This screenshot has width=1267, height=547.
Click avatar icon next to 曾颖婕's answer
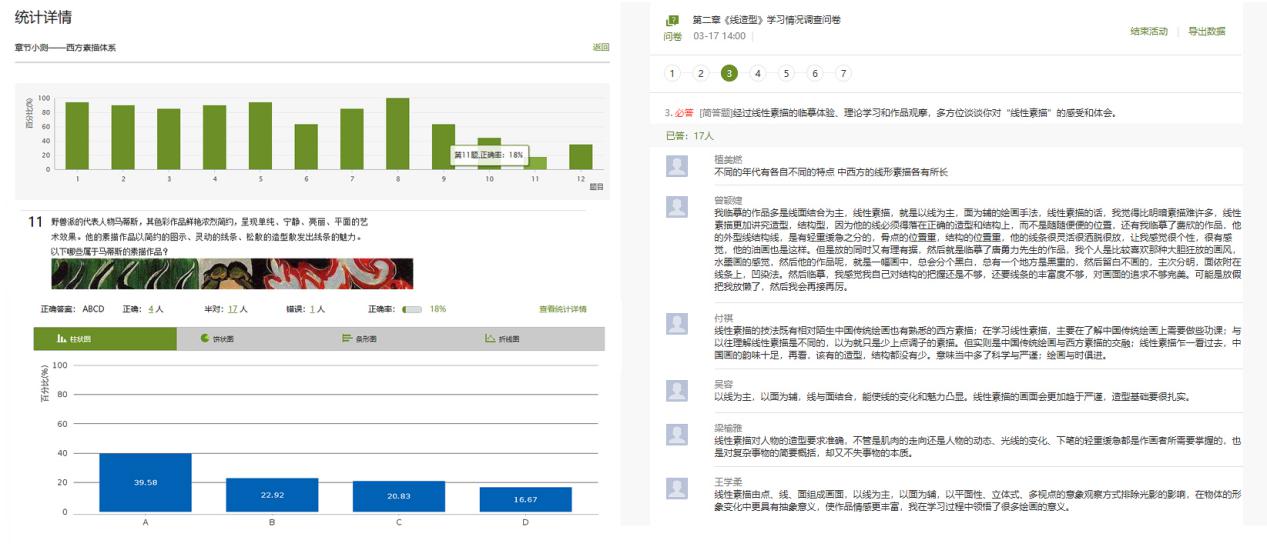pyautogui.click(x=677, y=206)
